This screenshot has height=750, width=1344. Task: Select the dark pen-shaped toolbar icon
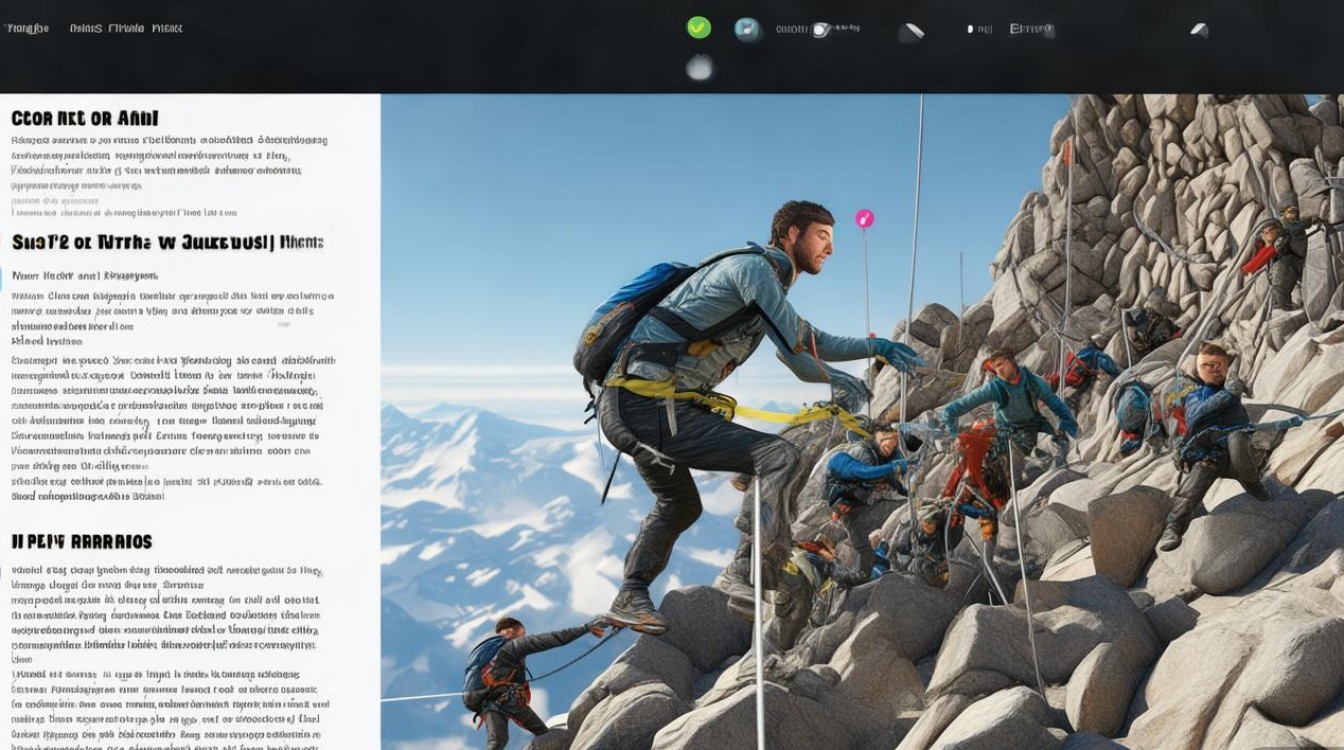coord(911,29)
